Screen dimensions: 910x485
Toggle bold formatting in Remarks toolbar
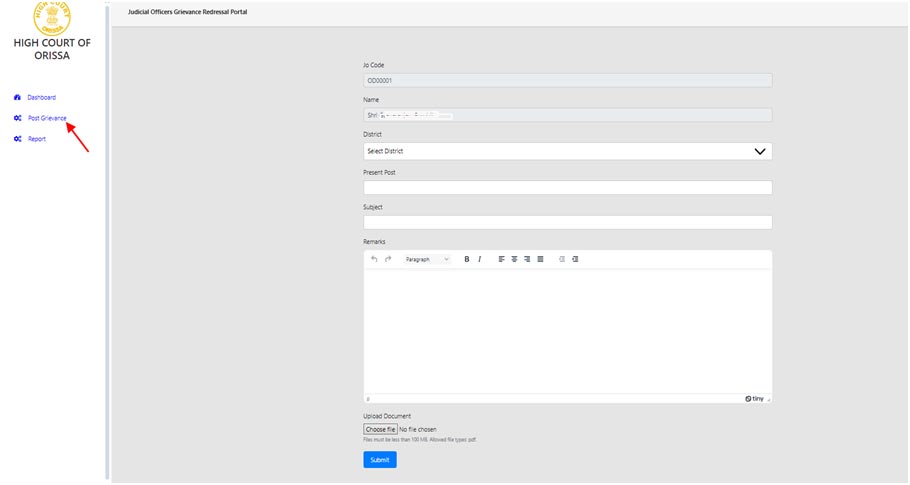467,259
